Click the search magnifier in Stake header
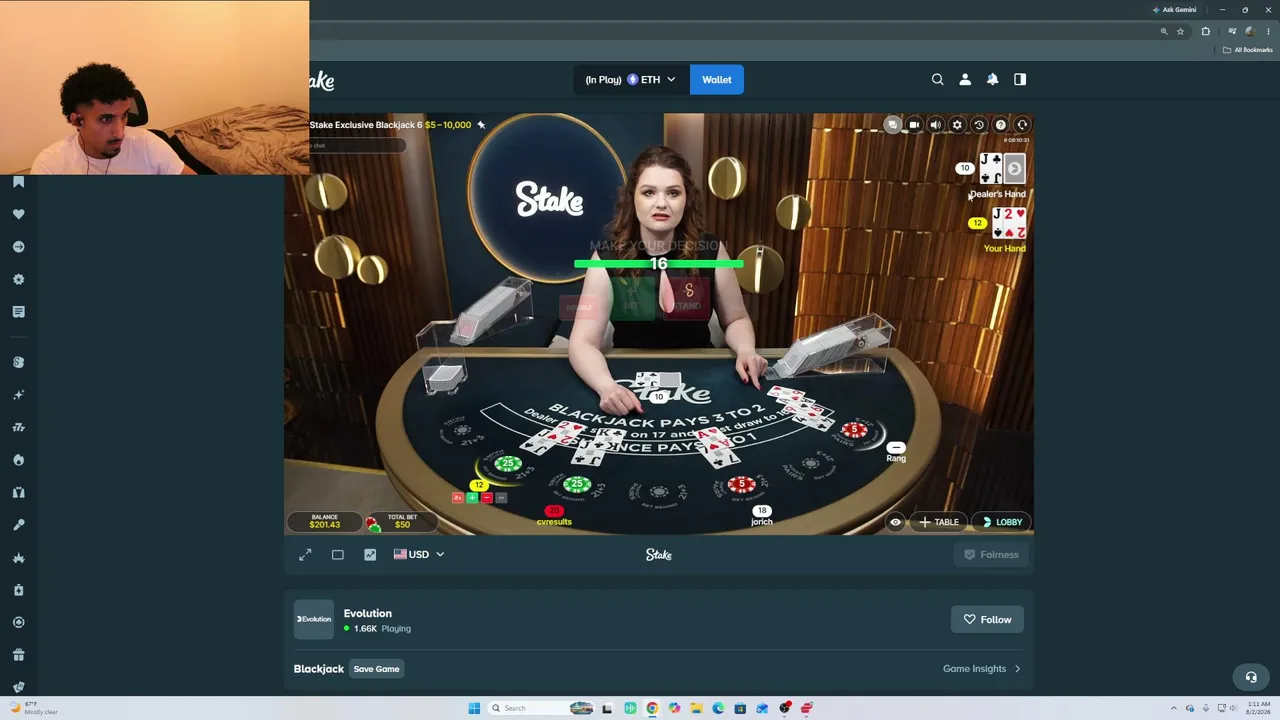The height and width of the screenshot is (720, 1280). point(937,79)
